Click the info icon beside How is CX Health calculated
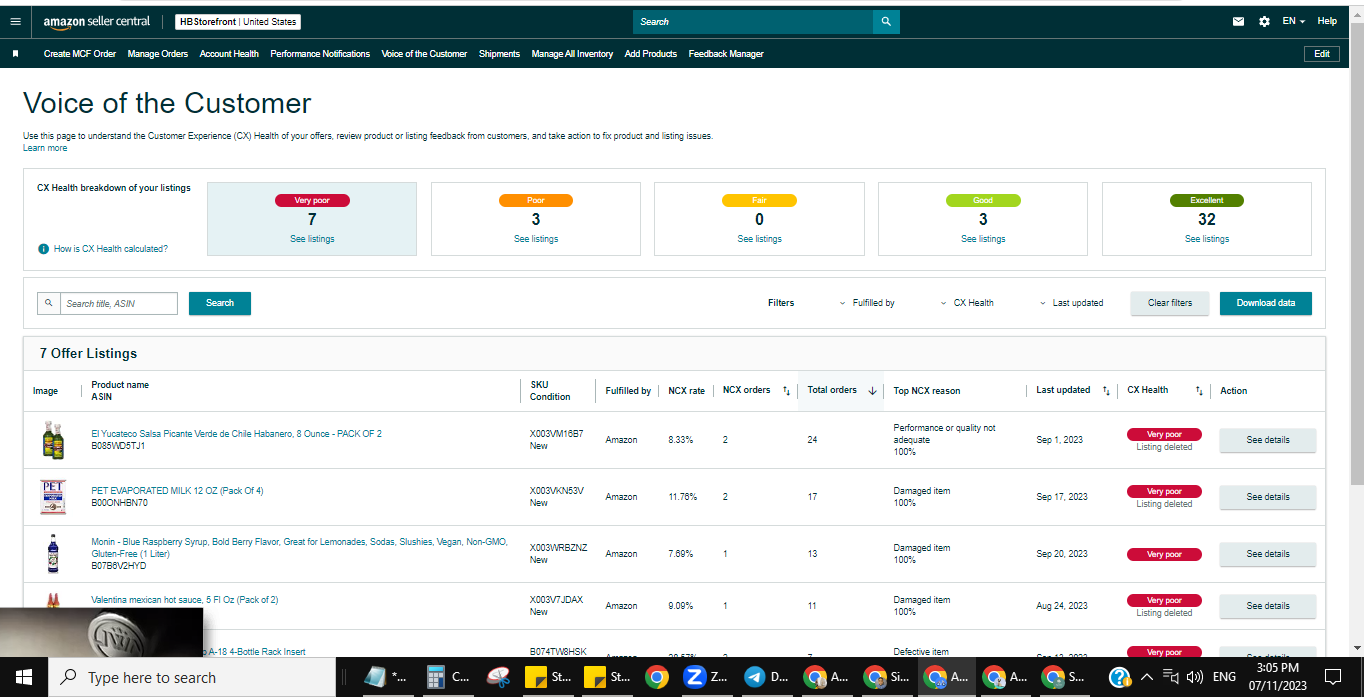This screenshot has height=697, width=1364. (43, 249)
